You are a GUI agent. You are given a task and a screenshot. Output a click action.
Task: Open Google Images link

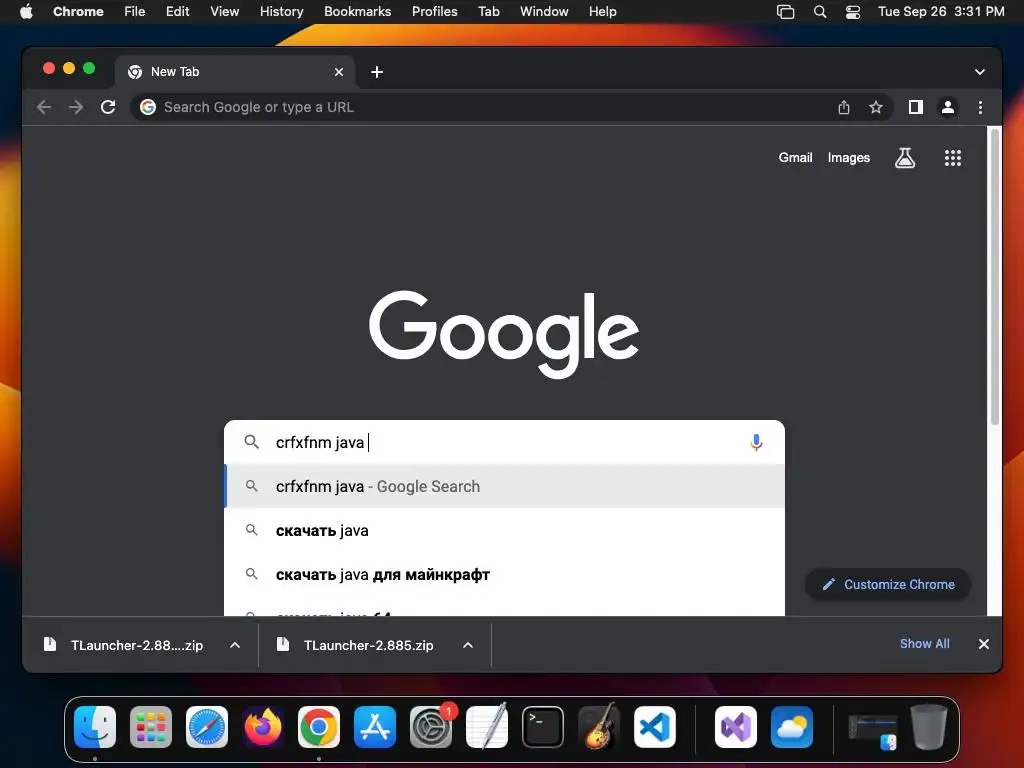[848, 157]
